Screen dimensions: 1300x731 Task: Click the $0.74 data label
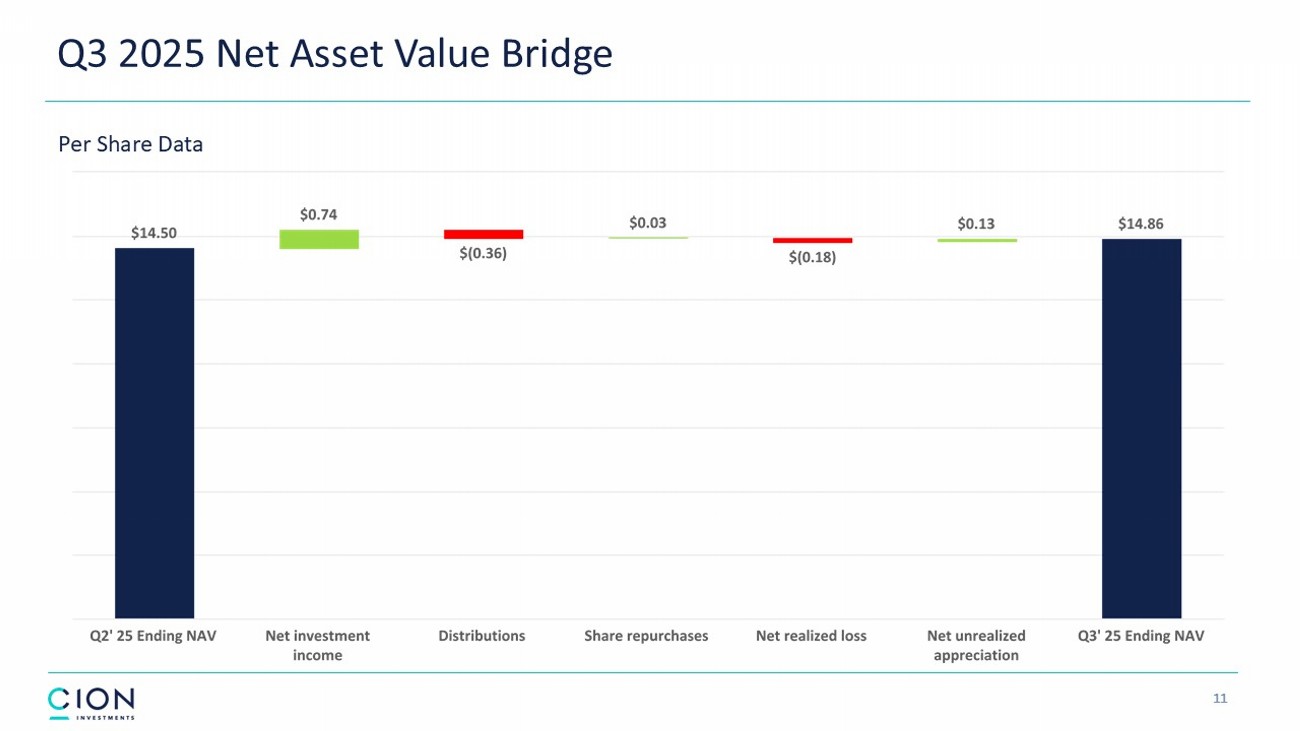[318, 214]
